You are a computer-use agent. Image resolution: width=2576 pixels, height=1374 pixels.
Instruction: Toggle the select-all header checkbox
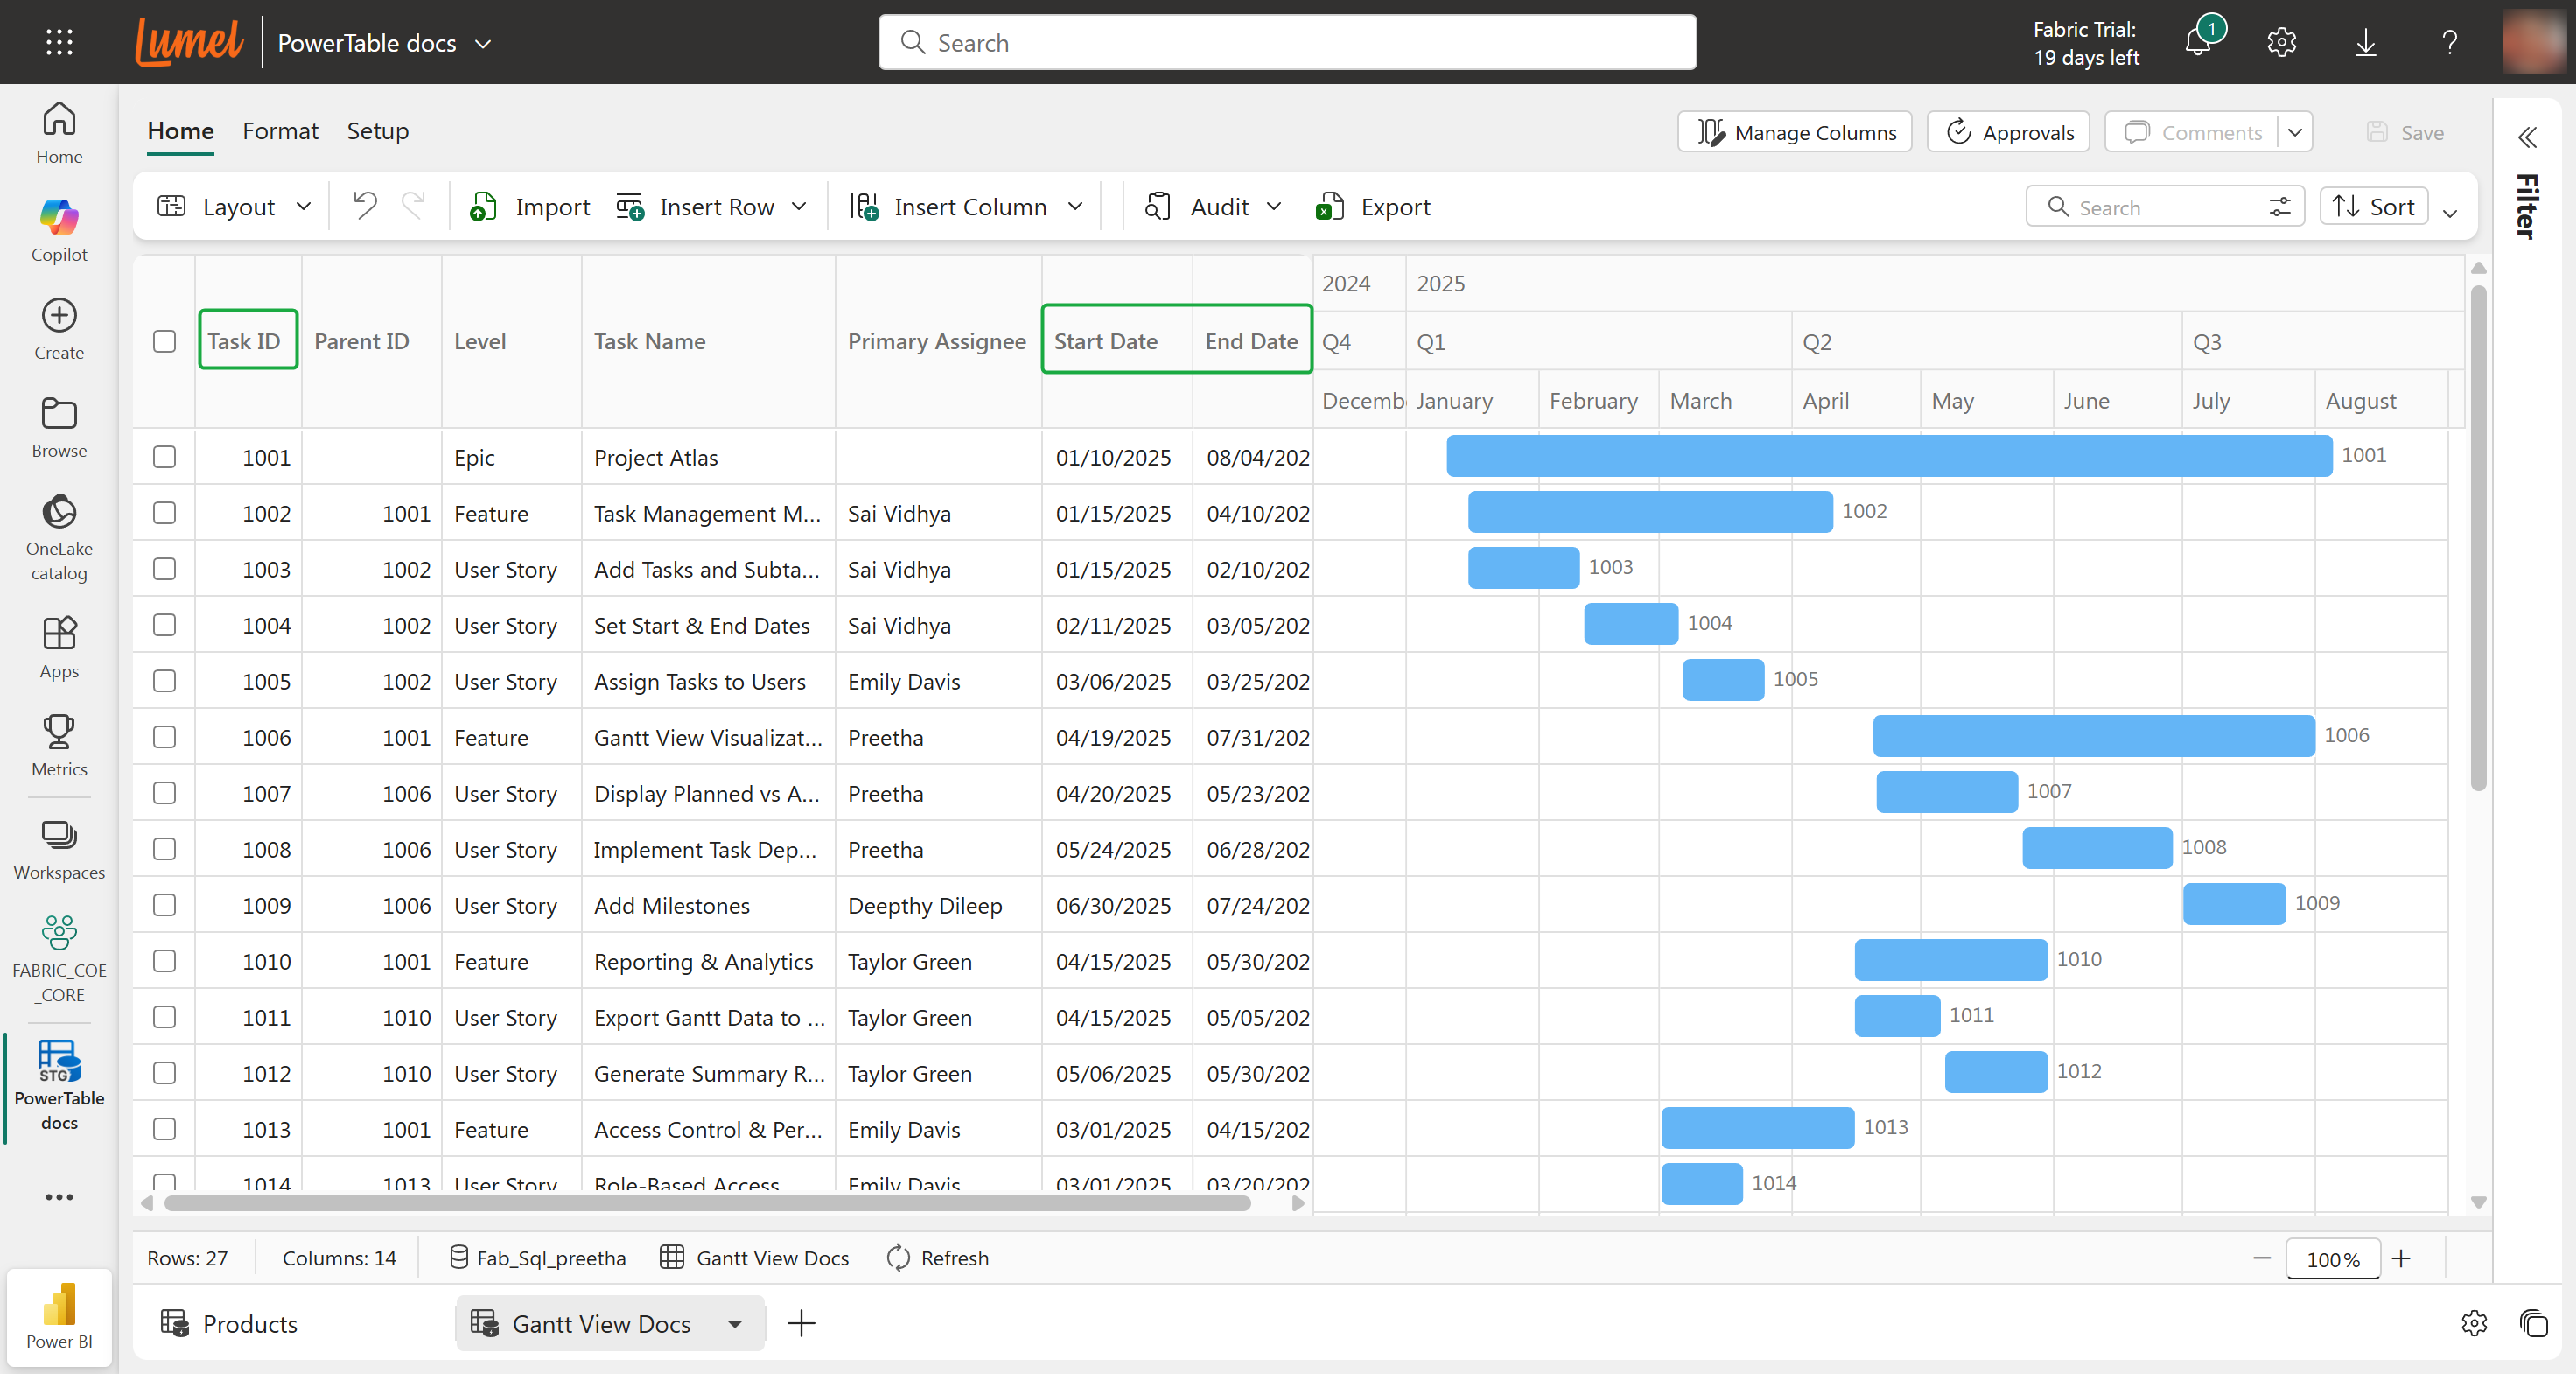165,342
